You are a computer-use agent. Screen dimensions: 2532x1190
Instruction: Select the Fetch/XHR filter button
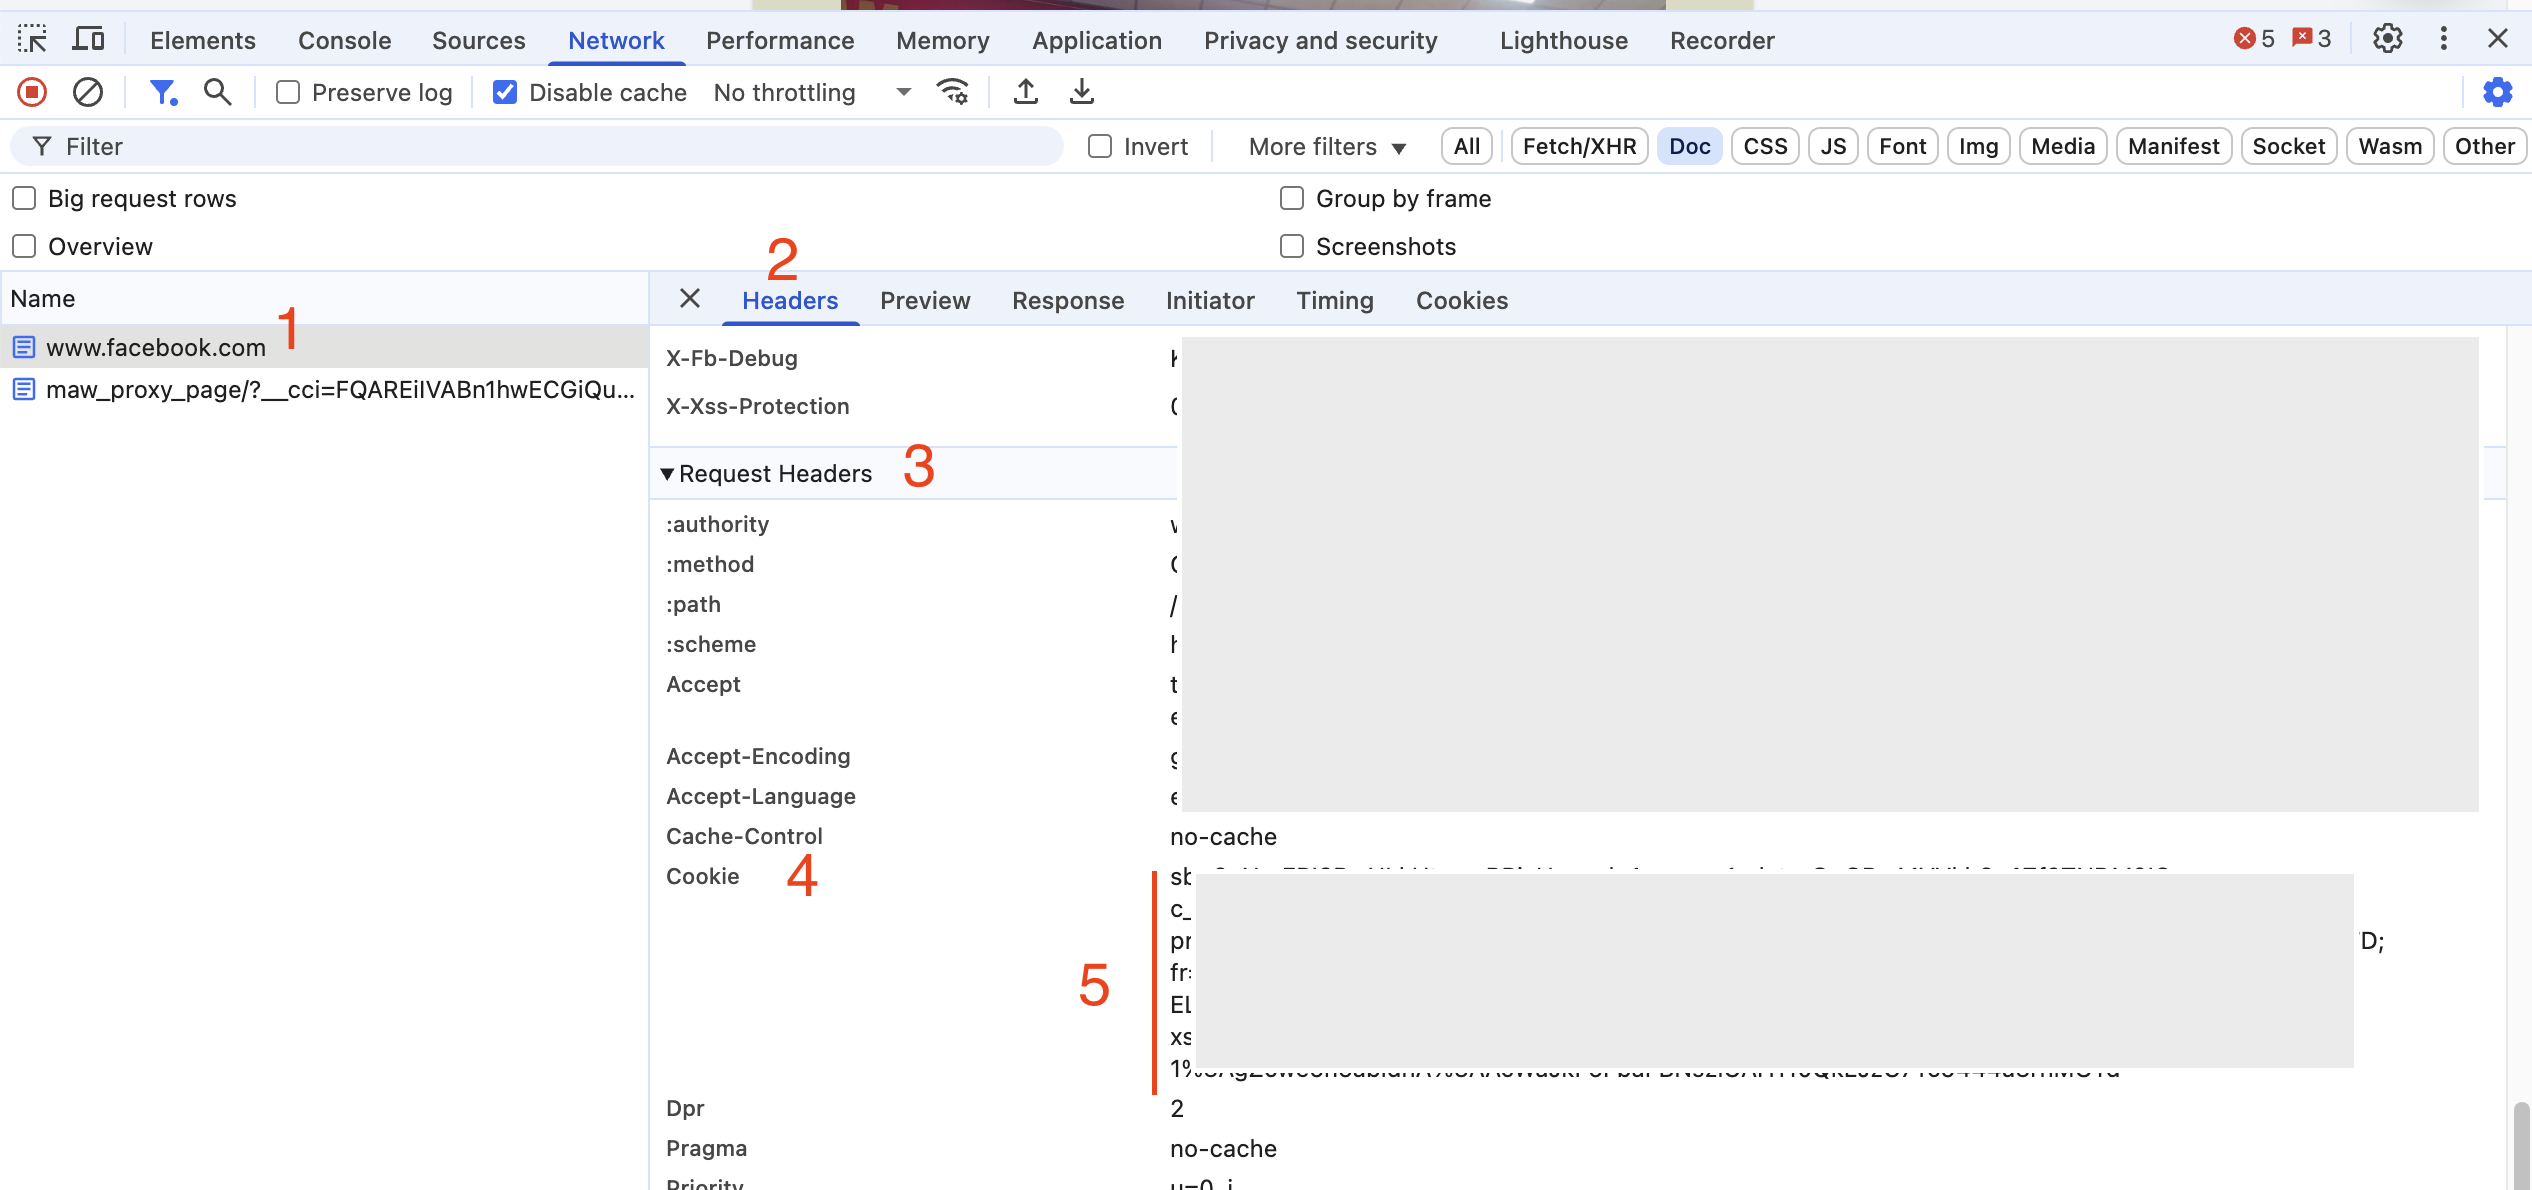[x=1578, y=146]
